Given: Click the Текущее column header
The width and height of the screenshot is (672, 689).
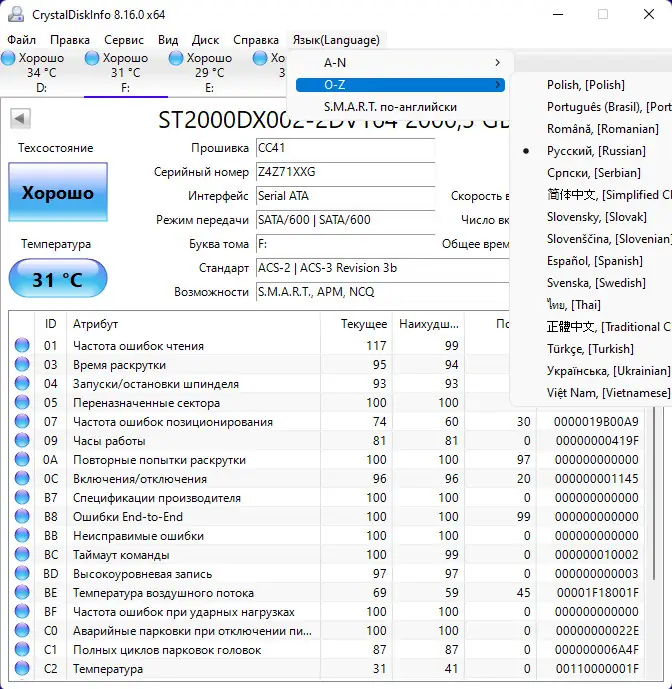Looking at the screenshot, I should pyautogui.click(x=357, y=324).
